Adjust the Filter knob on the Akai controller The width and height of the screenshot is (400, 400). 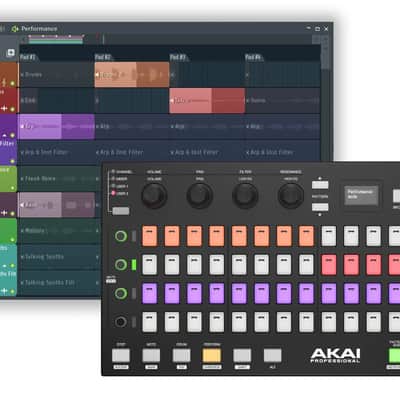[x=245, y=196]
